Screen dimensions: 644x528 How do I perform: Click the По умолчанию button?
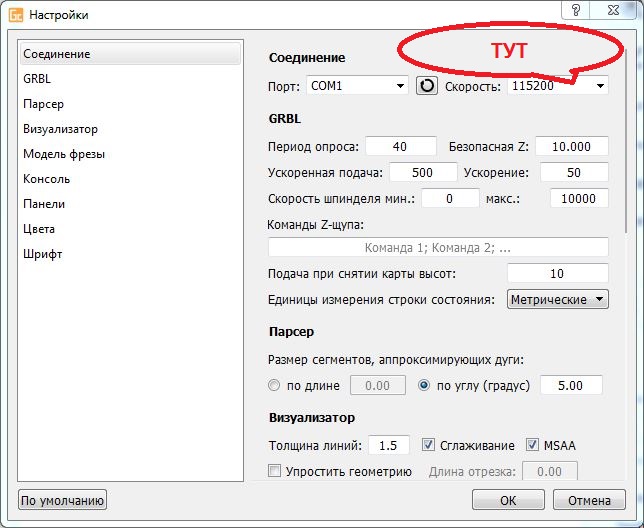click(62, 500)
